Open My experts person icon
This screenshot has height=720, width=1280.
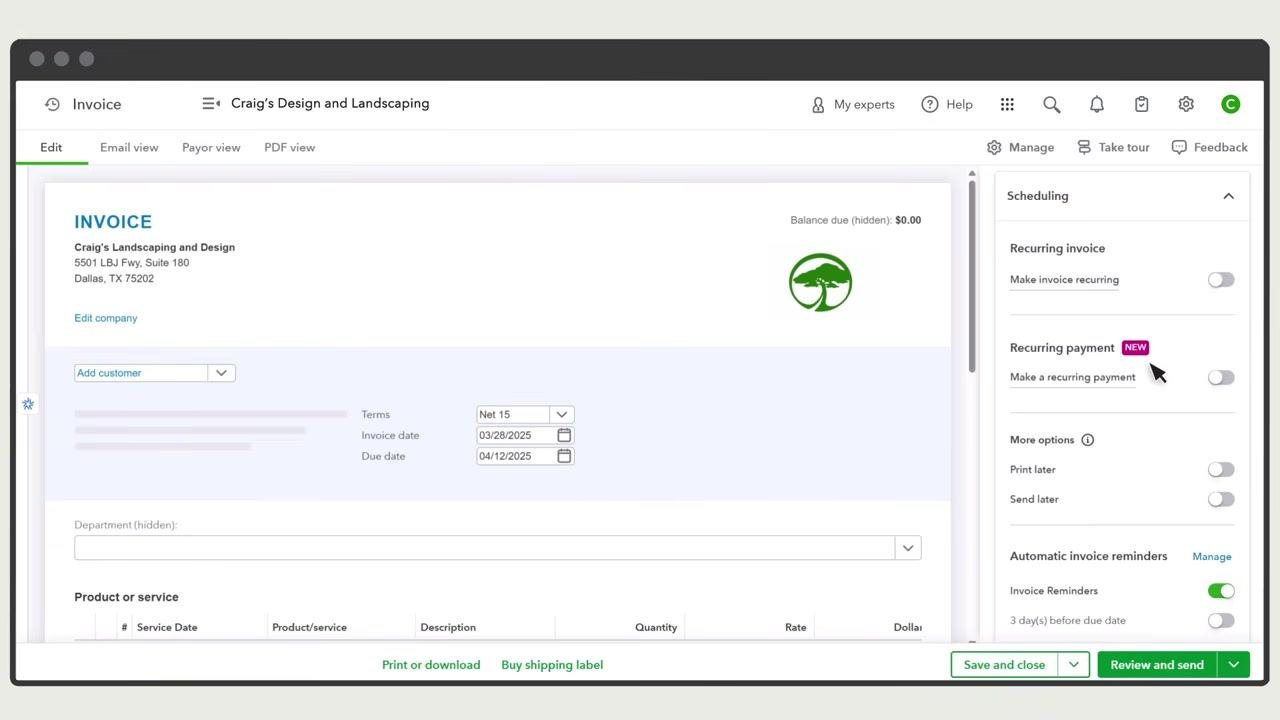[x=818, y=104]
